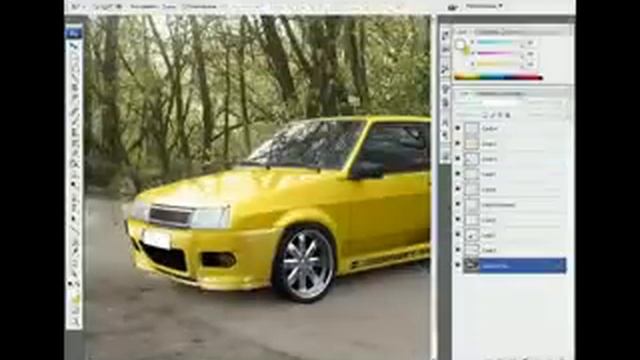Click the lock icons row in the Layers panel
The image size is (640, 360).
496,116
